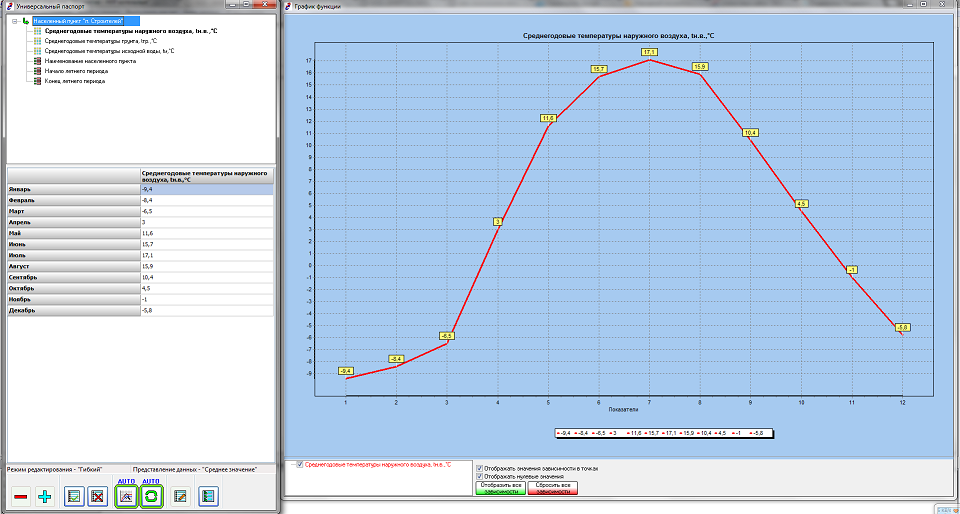Image resolution: width=960 pixels, height=514 pixels.
Task: Click the '3' value cell for Апрель
Action: point(206,222)
